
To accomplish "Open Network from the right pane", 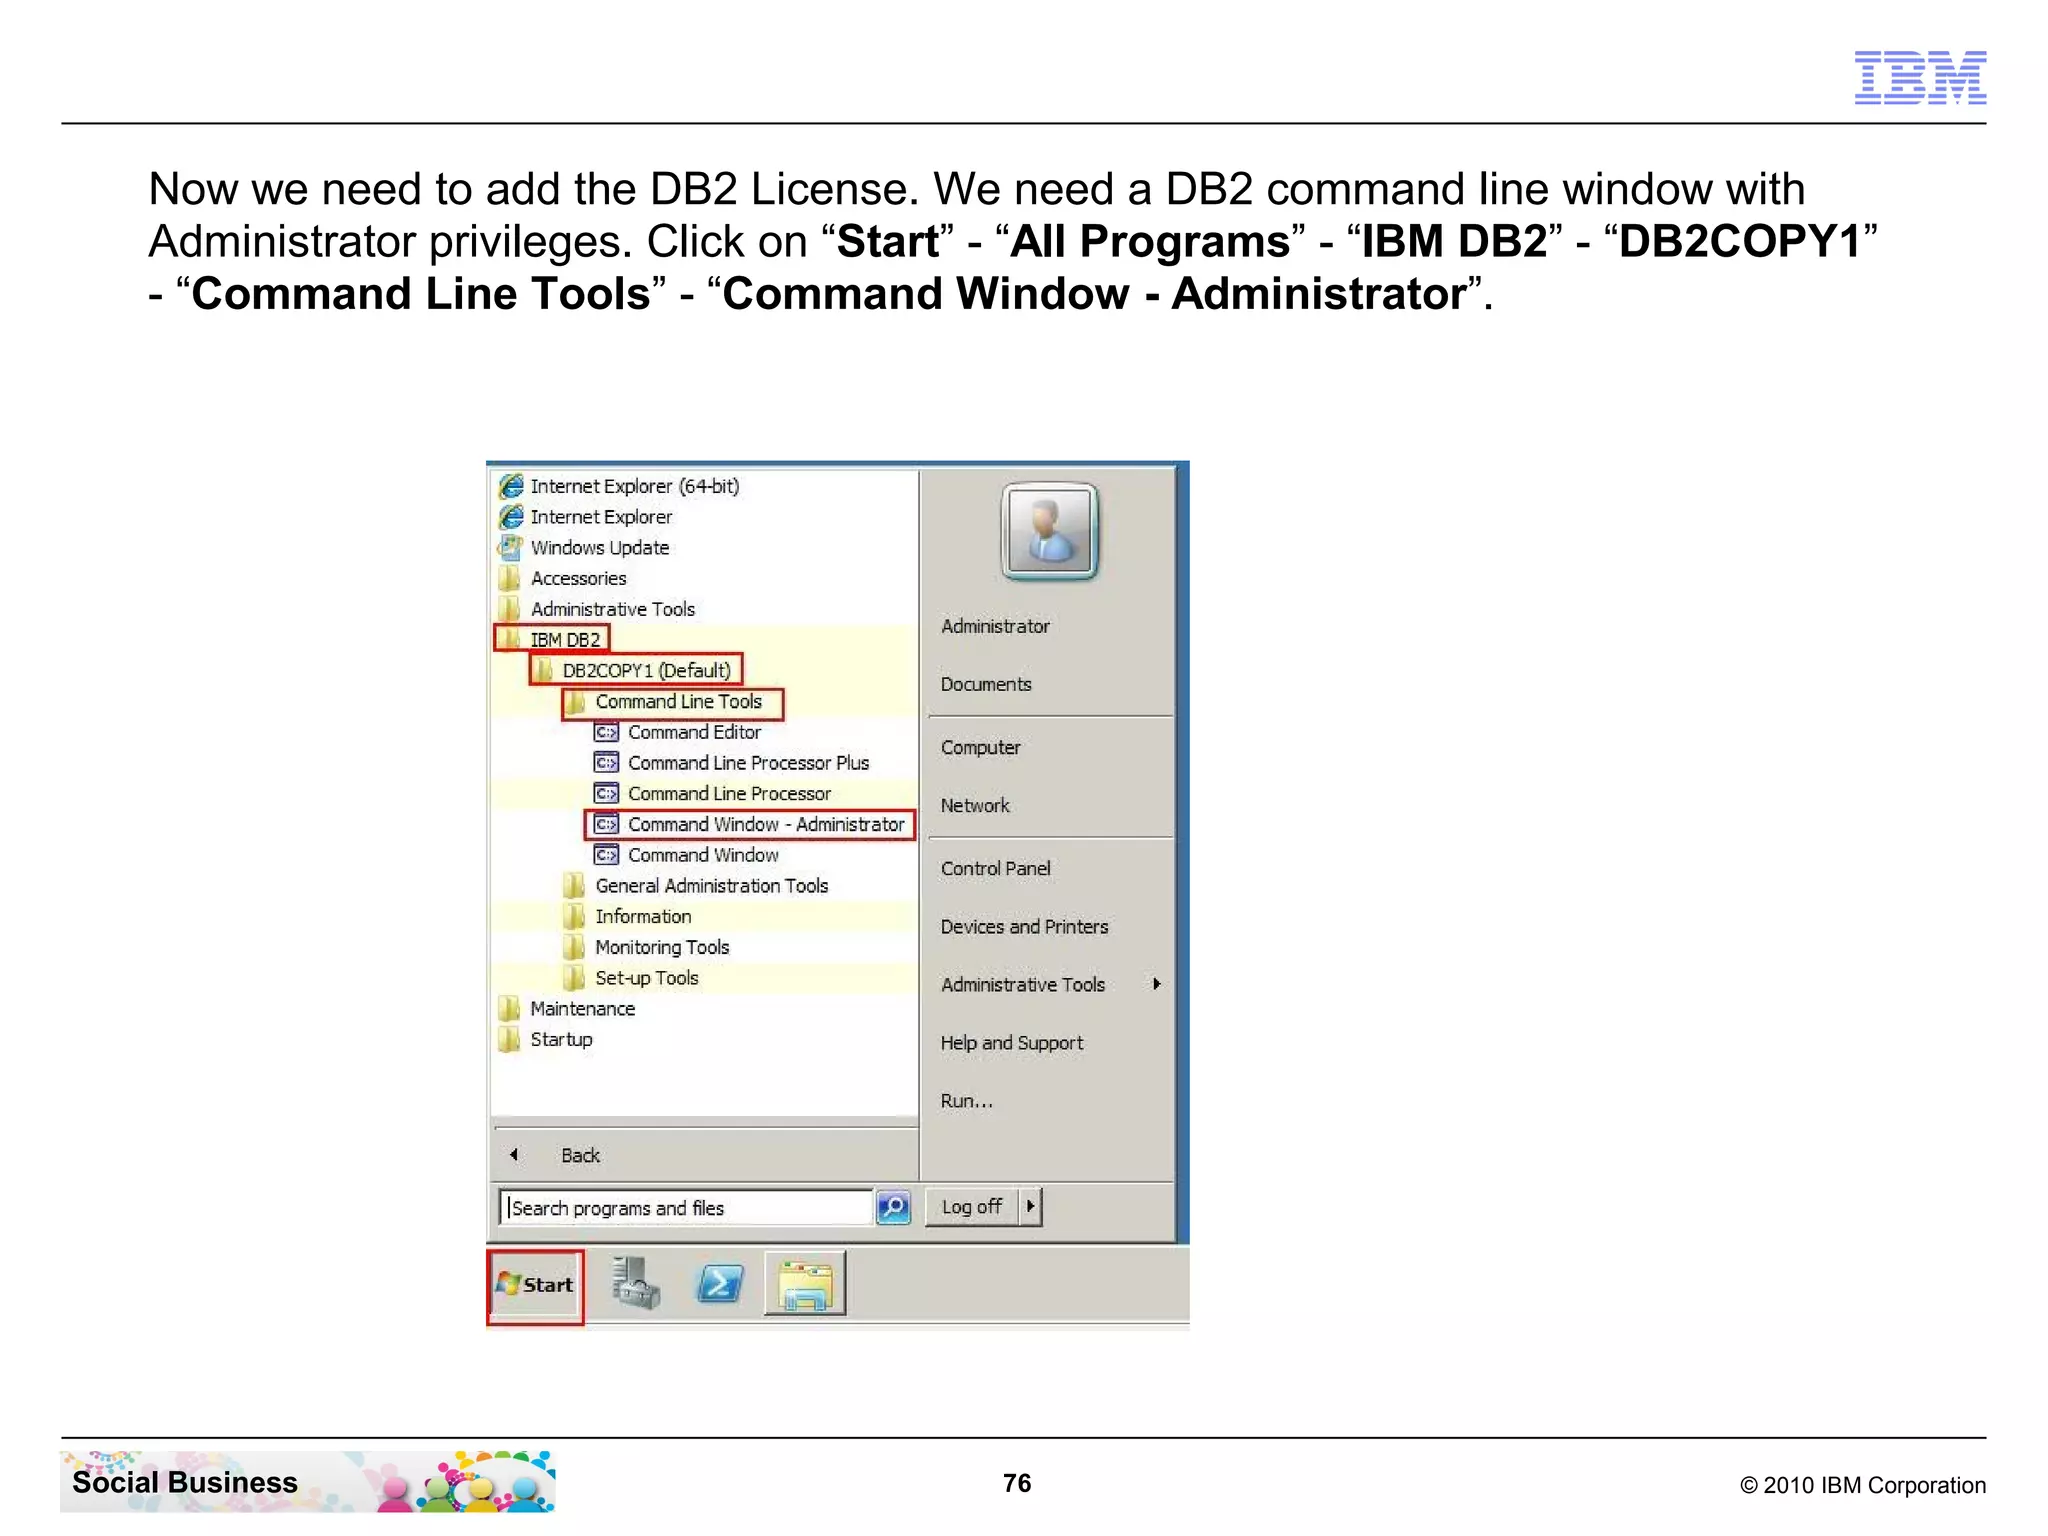I will click(x=975, y=805).
